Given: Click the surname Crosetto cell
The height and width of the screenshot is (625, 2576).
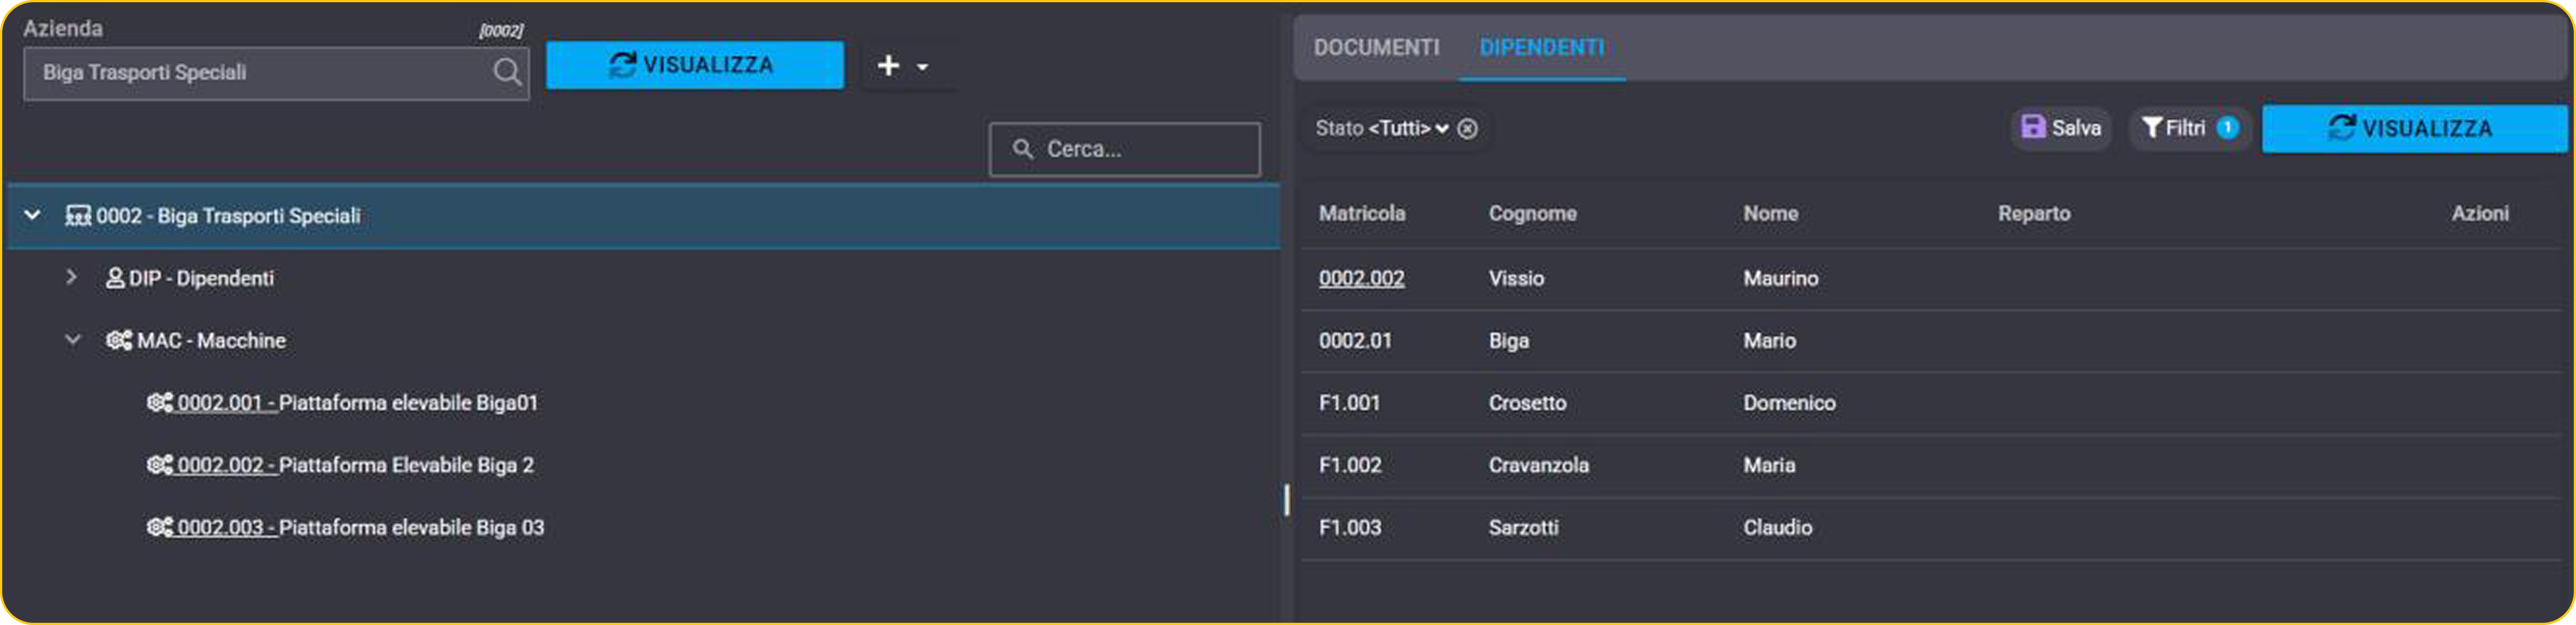Looking at the screenshot, I should [1527, 403].
